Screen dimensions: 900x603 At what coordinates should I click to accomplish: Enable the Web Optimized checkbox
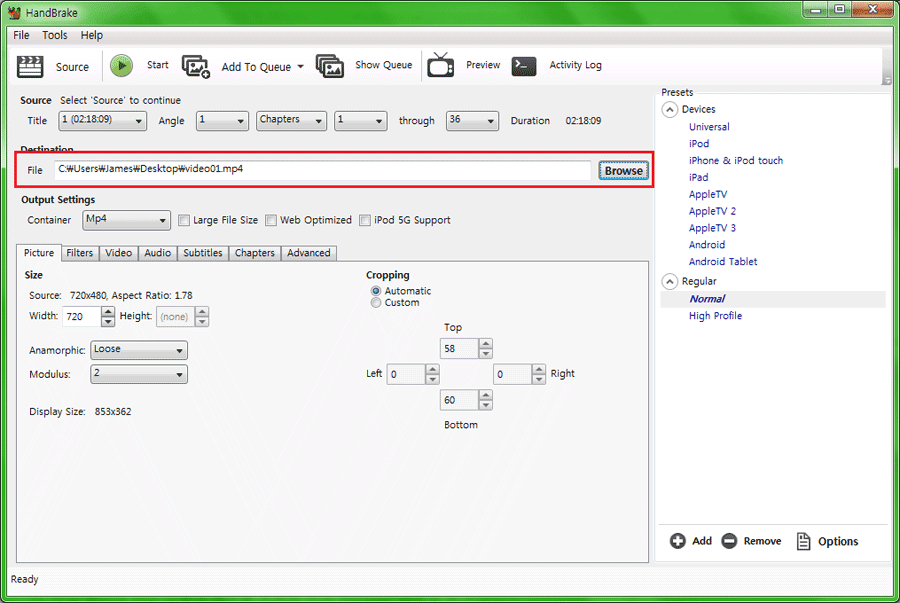(271, 220)
